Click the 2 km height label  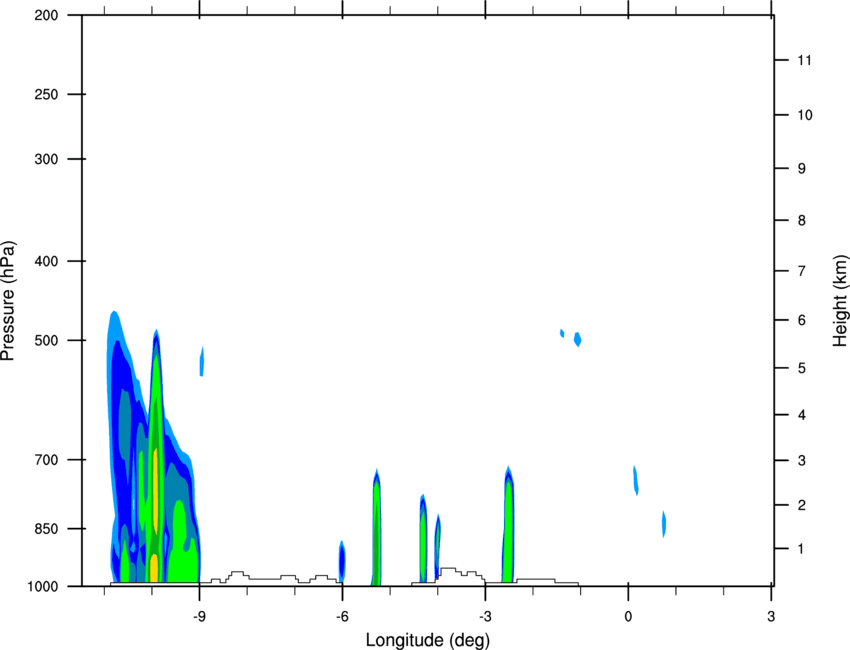(802, 505)
